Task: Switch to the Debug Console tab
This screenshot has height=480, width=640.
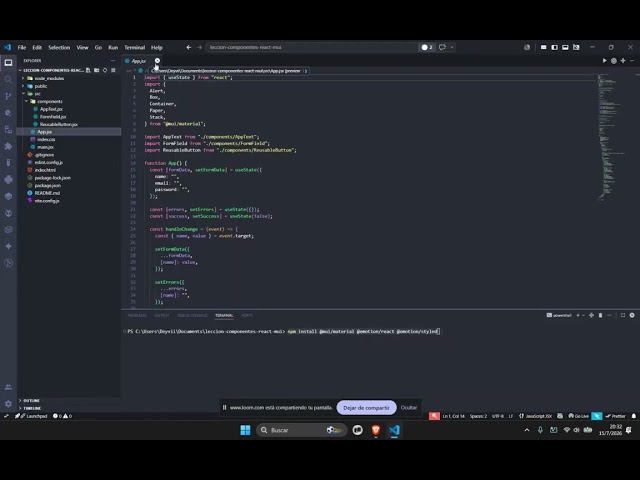Action: click(192, 316)
